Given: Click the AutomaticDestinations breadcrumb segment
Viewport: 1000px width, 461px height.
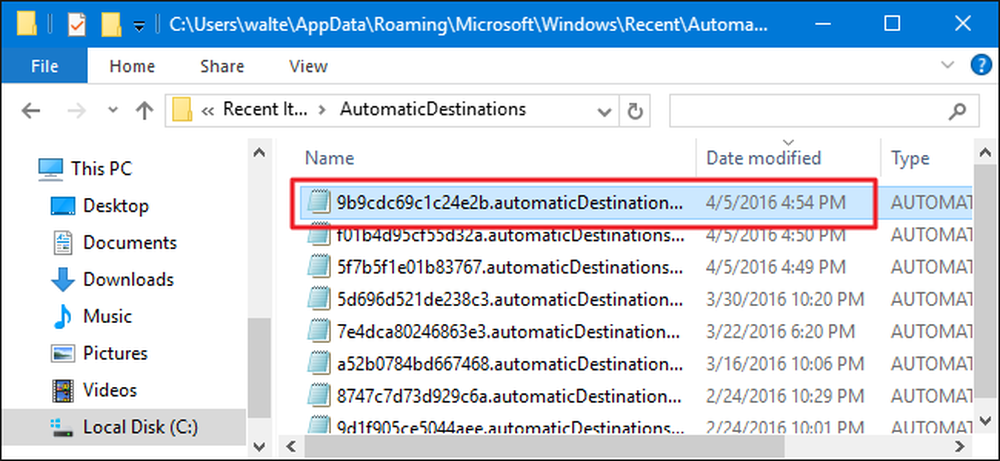Looking at the screenshot, I should 433,110.
